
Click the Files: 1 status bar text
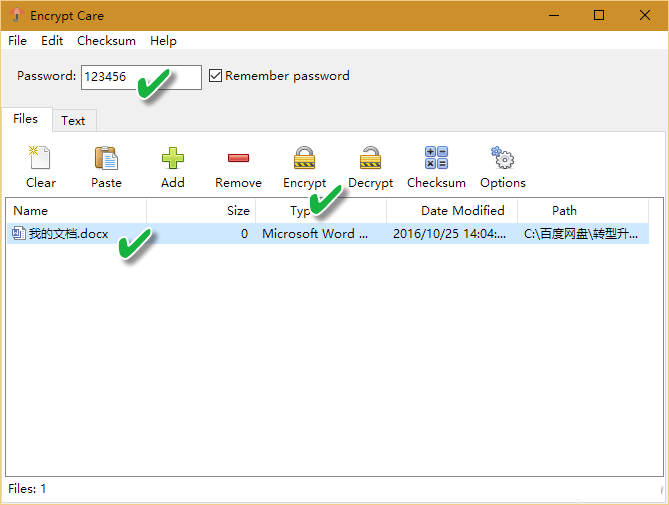(27, 488)
